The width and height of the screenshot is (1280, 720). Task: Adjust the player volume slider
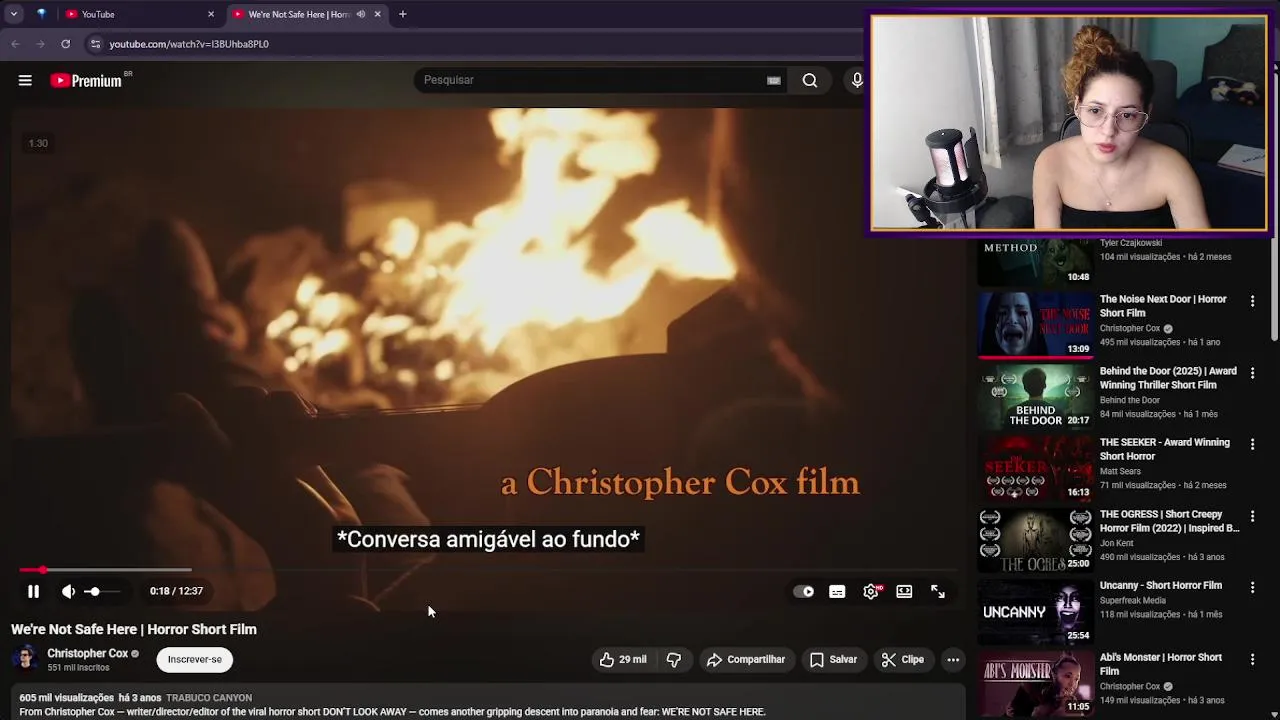click(101, 591)
